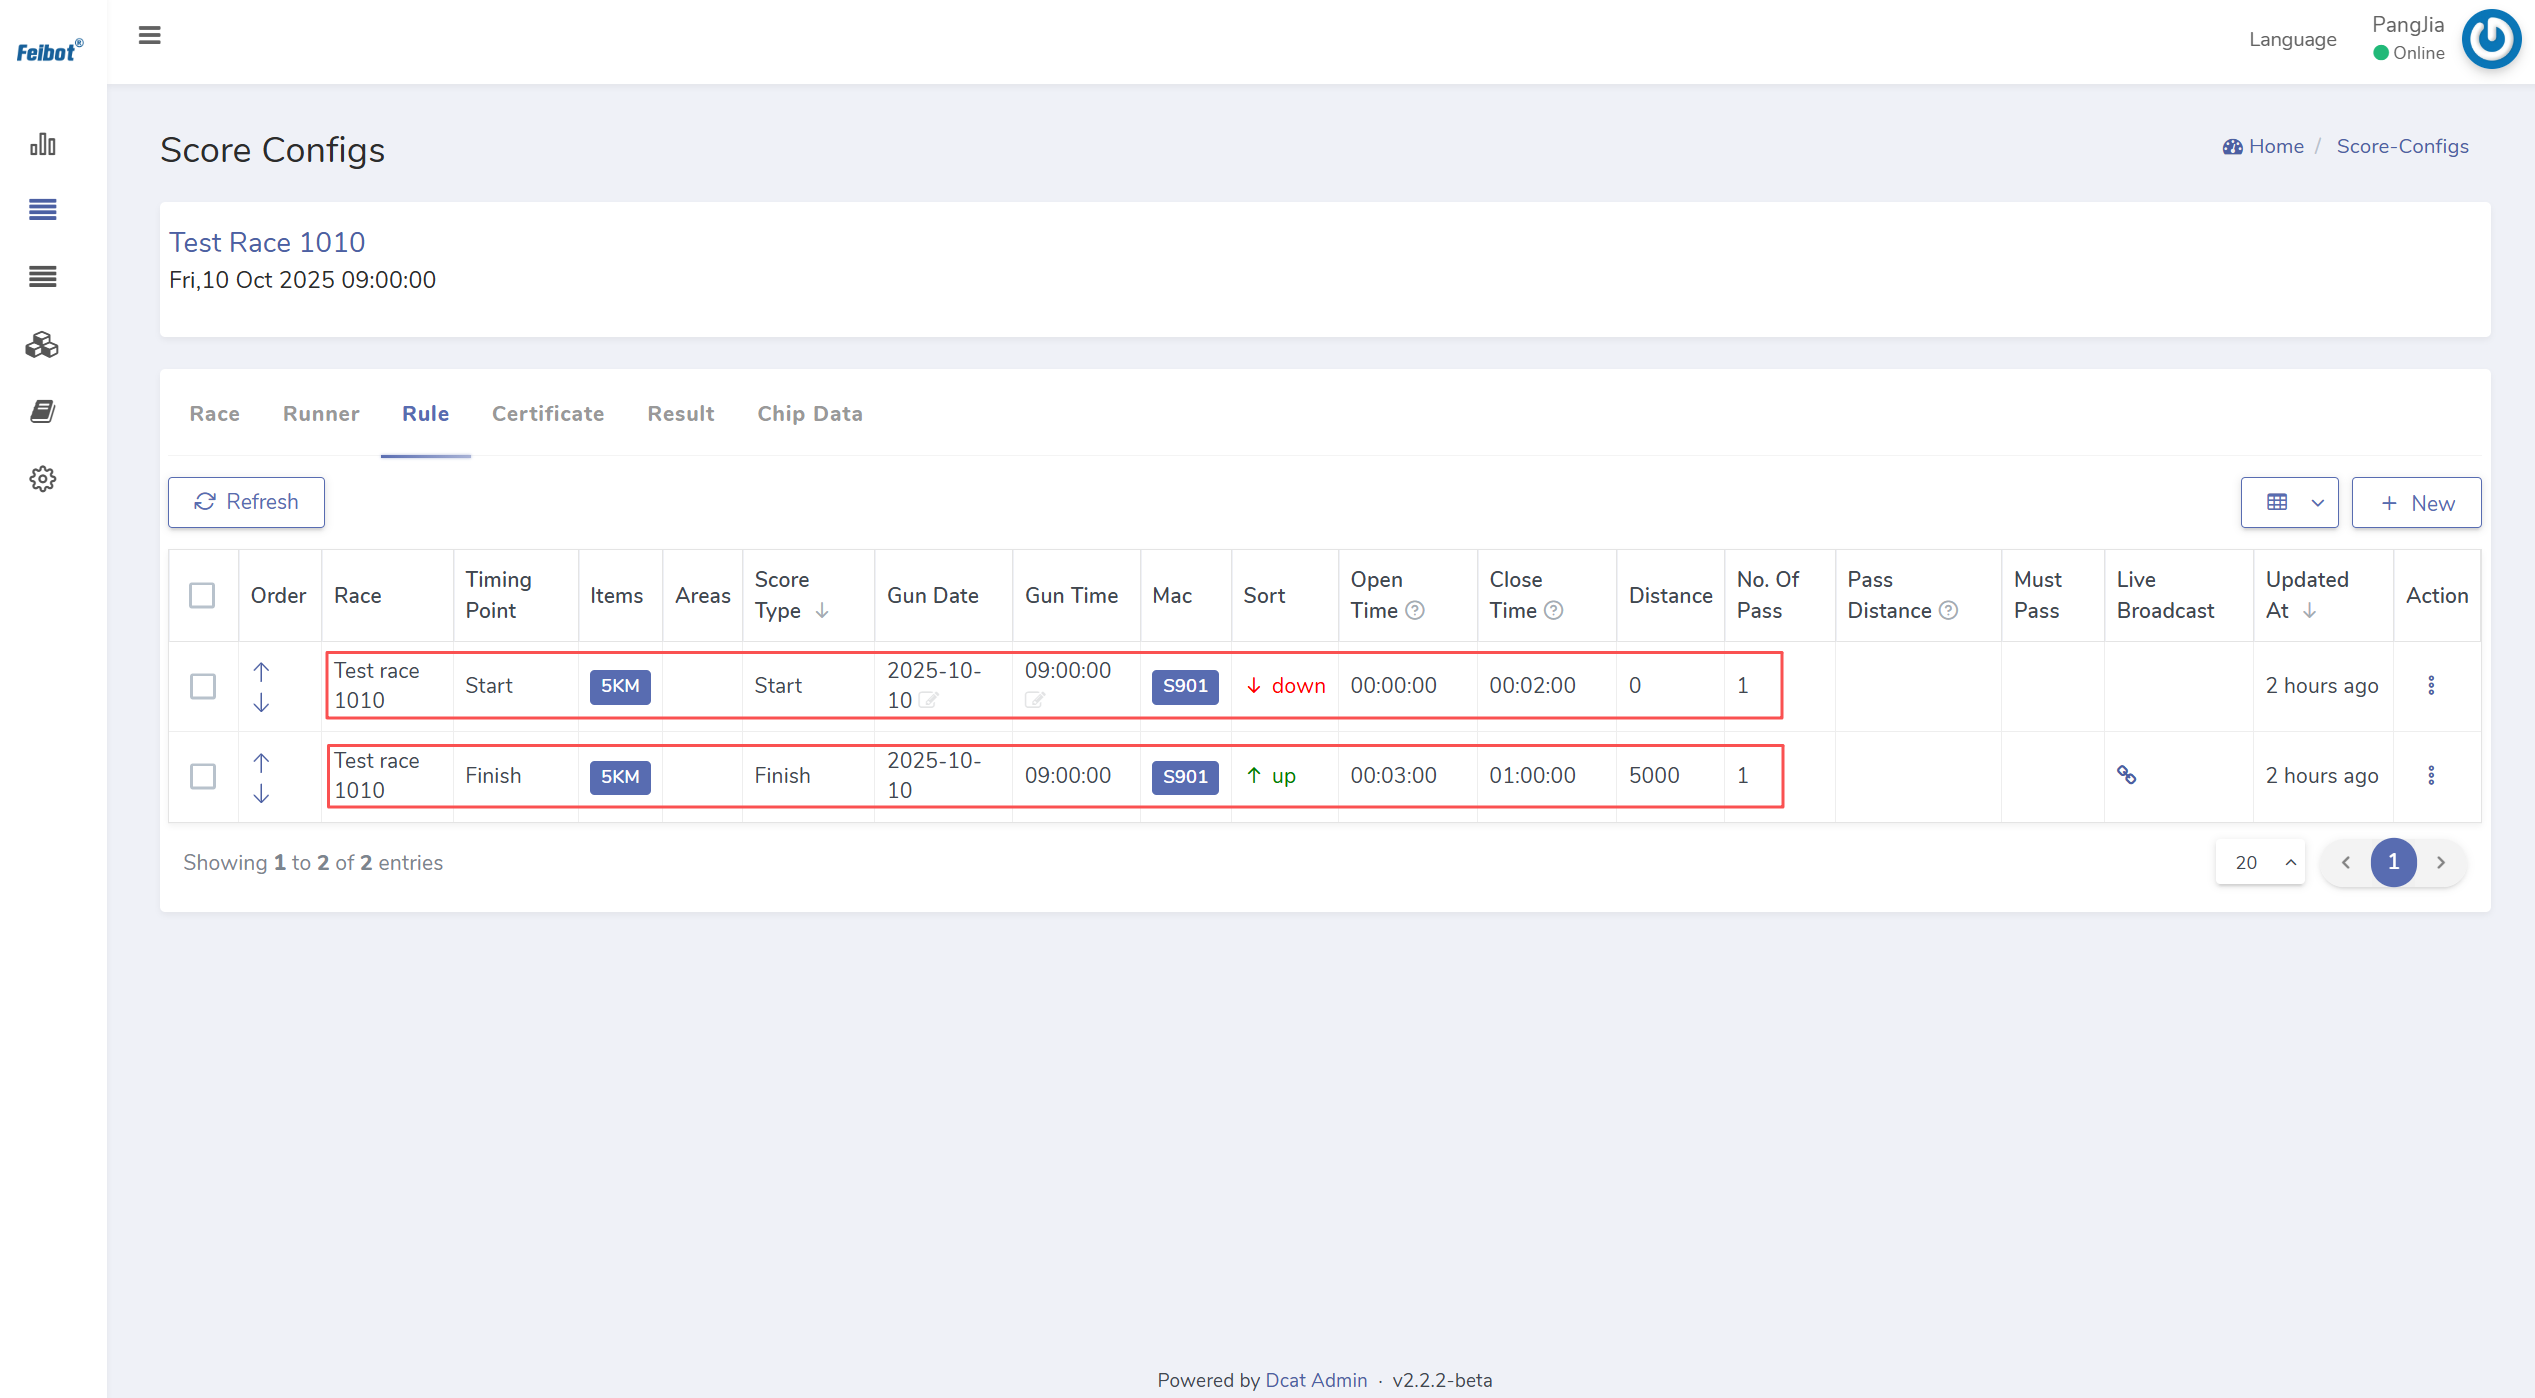Check the Start row checkbox
2535x1398 pixels.
[203, 686]
